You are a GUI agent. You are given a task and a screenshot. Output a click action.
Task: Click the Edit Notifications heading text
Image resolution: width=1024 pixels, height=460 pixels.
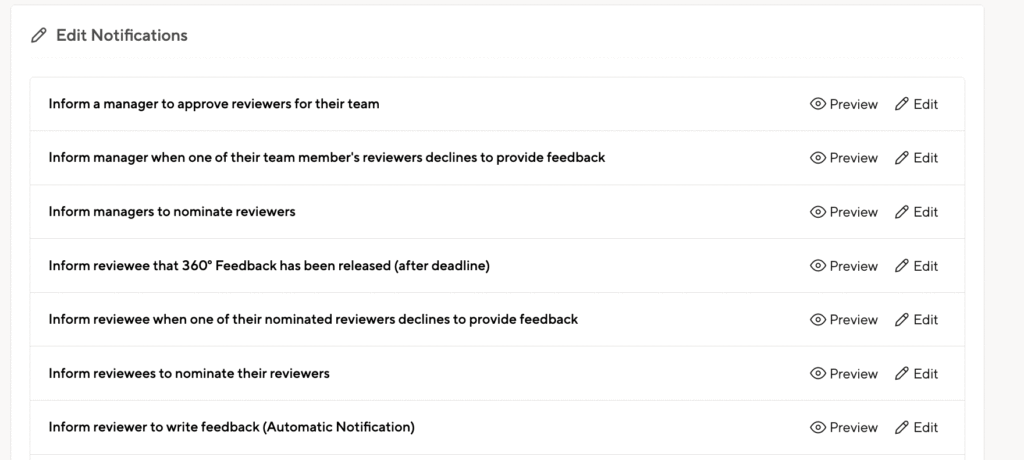pyautogui.click(x=121, y=35)
